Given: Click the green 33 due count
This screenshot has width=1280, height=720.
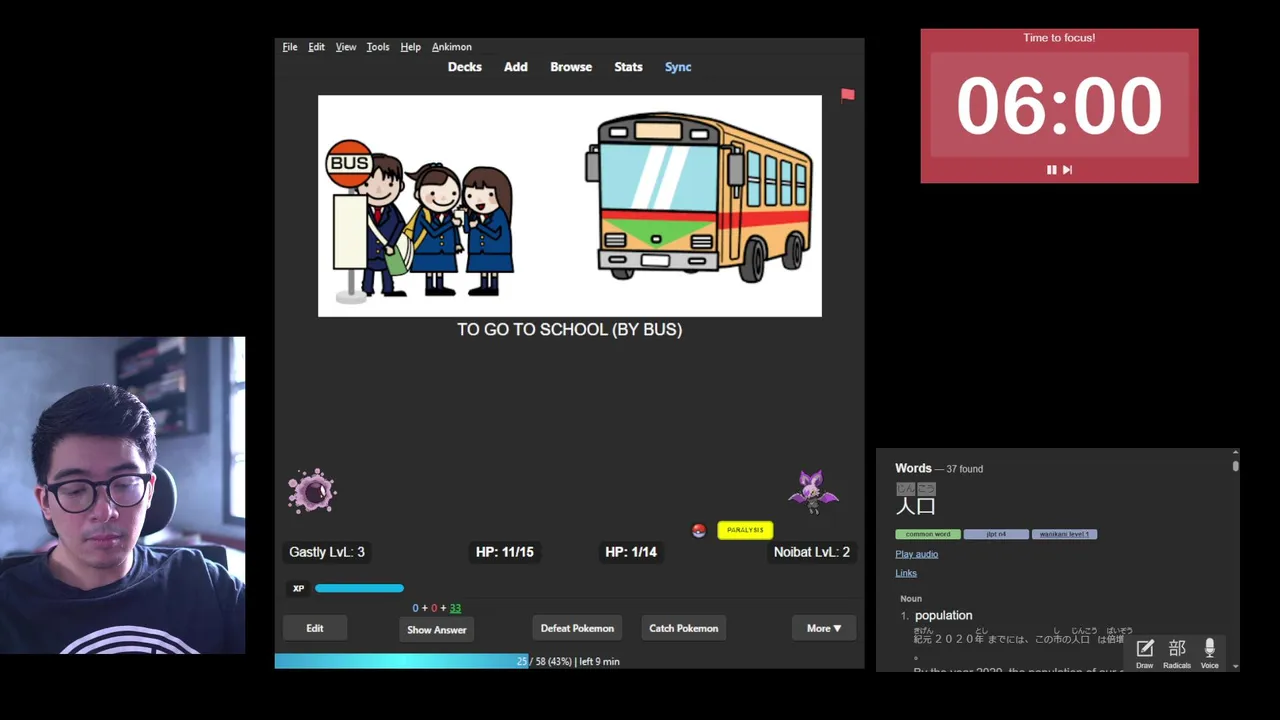Looking at the screenshot, I should point(455,608).
